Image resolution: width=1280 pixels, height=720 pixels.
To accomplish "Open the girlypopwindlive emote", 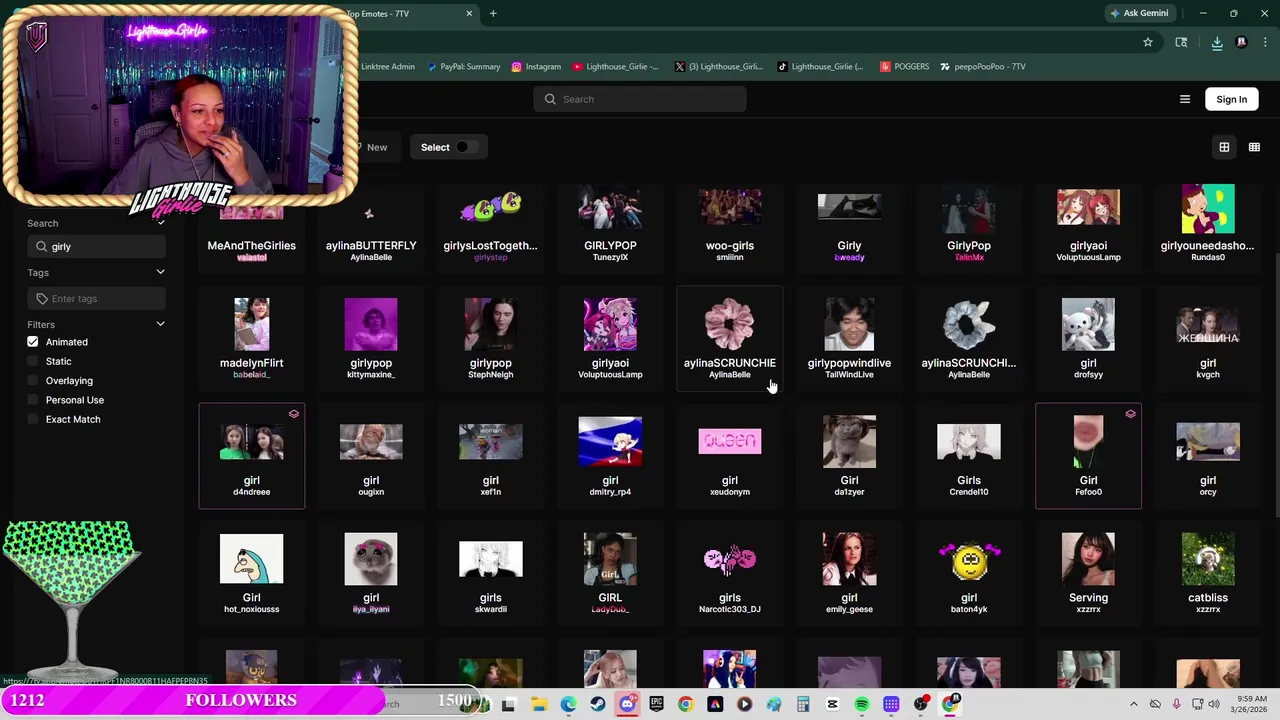I will pyautogui.click(x=849, y=338).
